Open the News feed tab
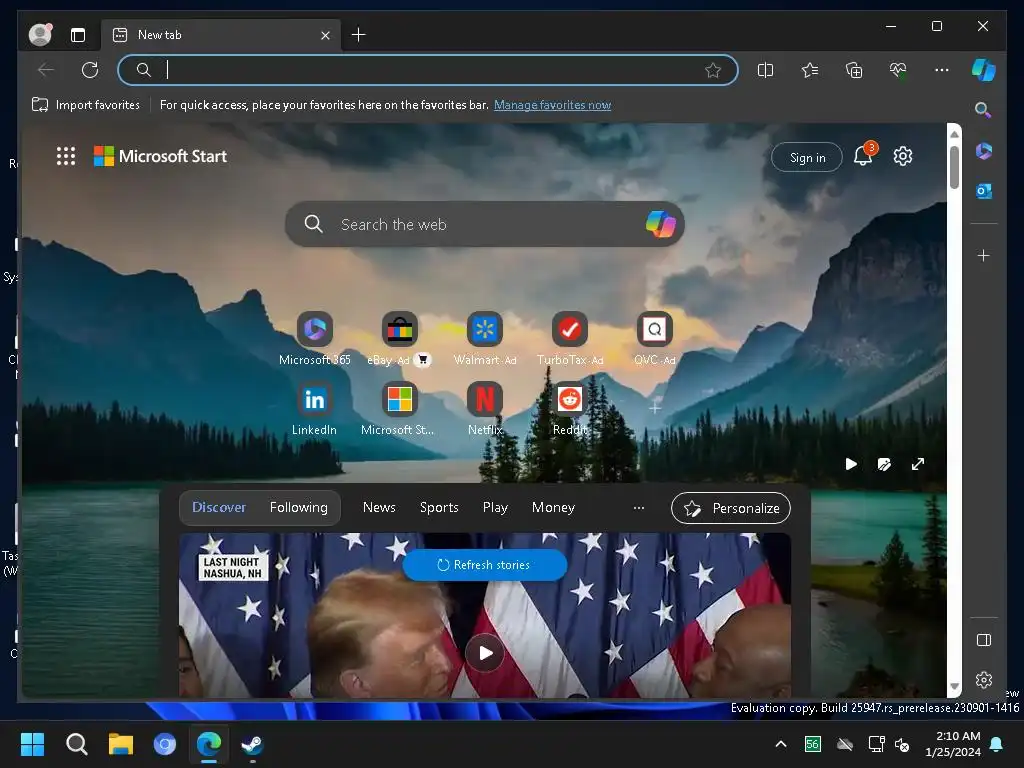Viewport: 1024px width, 768px height. [x=379, y=507]
